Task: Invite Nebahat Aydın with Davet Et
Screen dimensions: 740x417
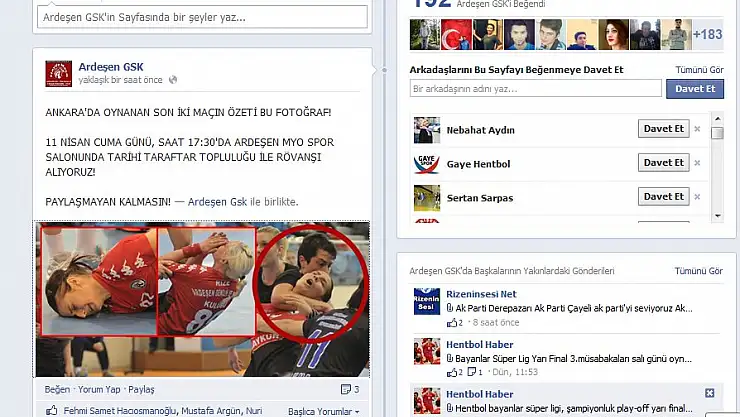Action: click(664, 128)
